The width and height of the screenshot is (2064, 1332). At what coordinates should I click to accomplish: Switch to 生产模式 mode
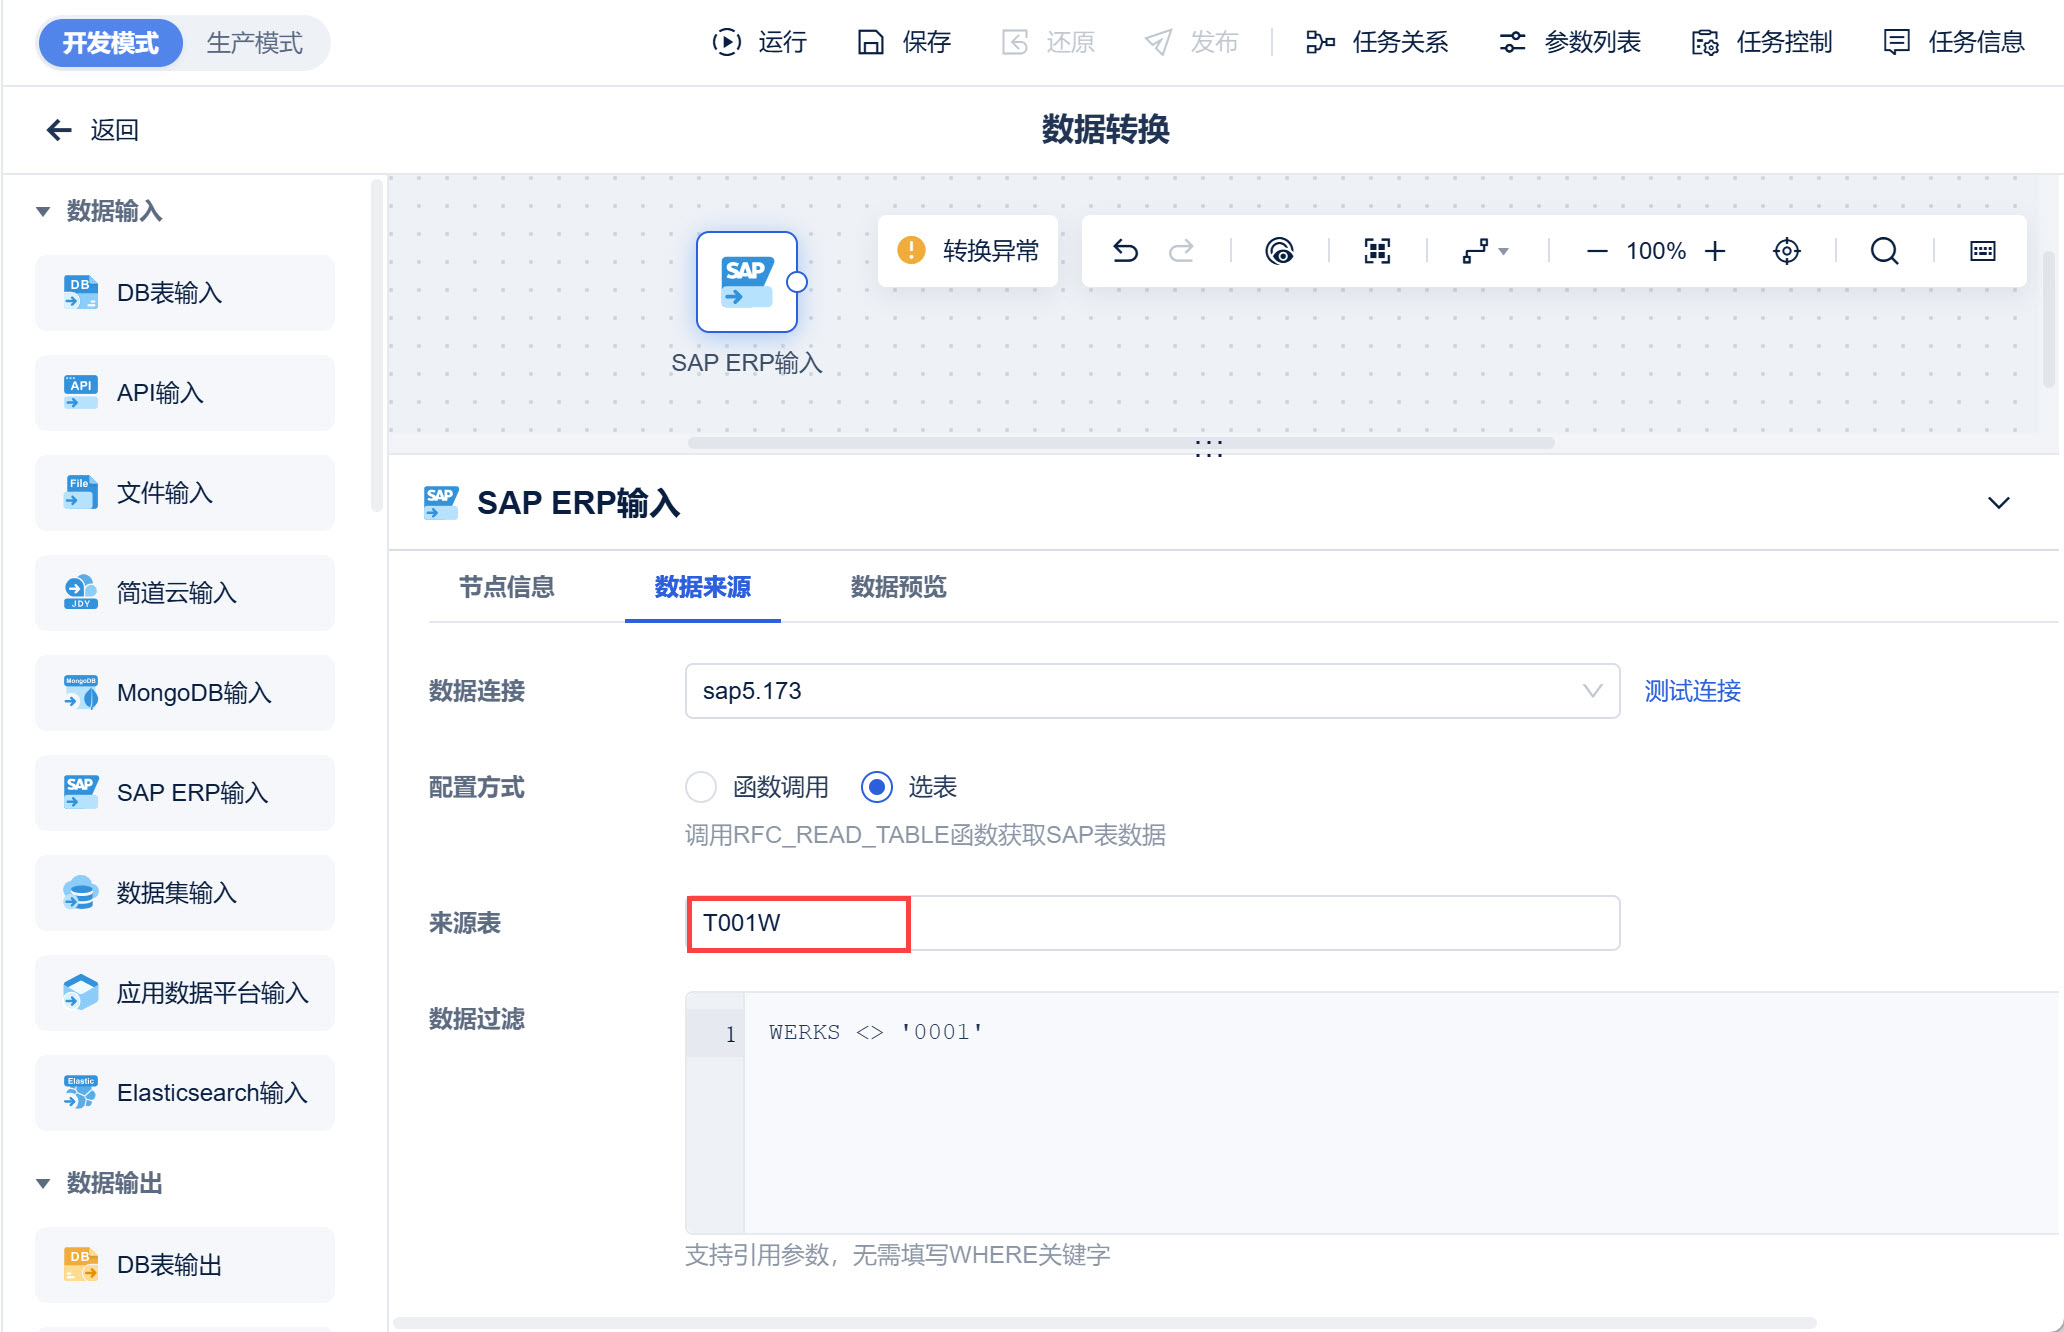point(255,43)
